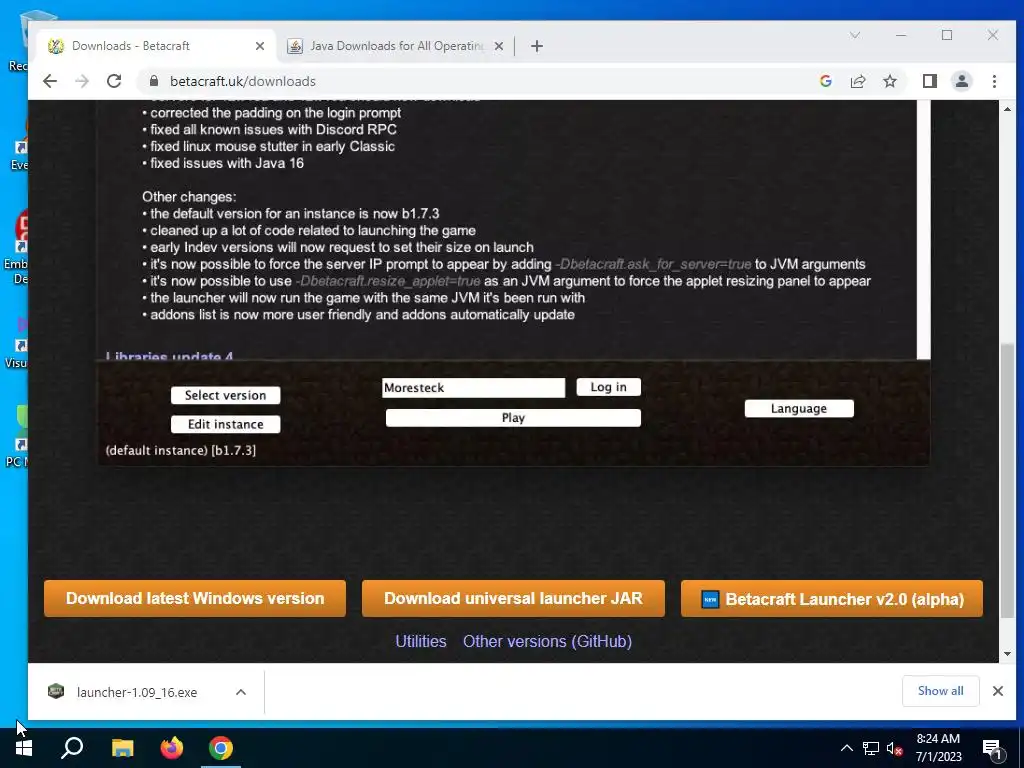Click Select version in launcher image
This screenshot has width=1024, height=768.
[x=225, y=395]
